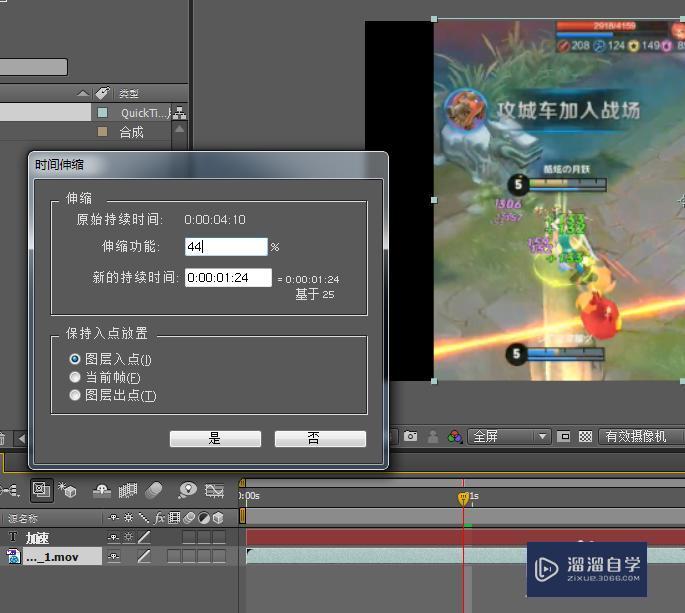The image size is (685, 613).
Task: Toggle 3D layer box for 加速 layer
Action: point(218,537)
